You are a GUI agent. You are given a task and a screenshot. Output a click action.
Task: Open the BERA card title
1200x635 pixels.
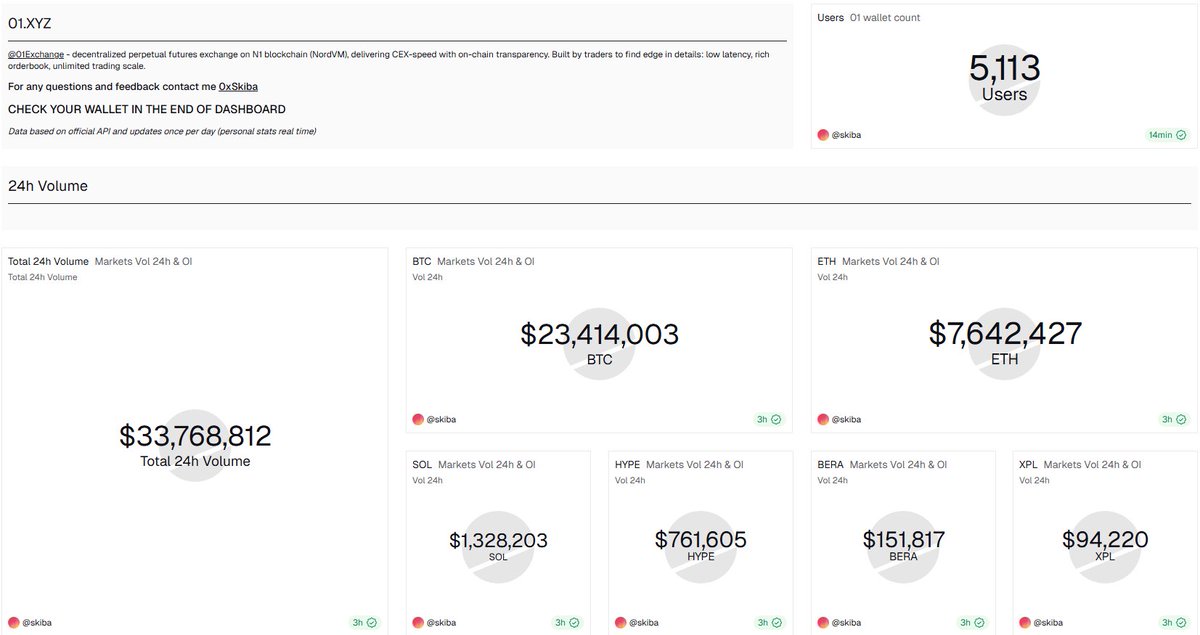tap(830, 465)
